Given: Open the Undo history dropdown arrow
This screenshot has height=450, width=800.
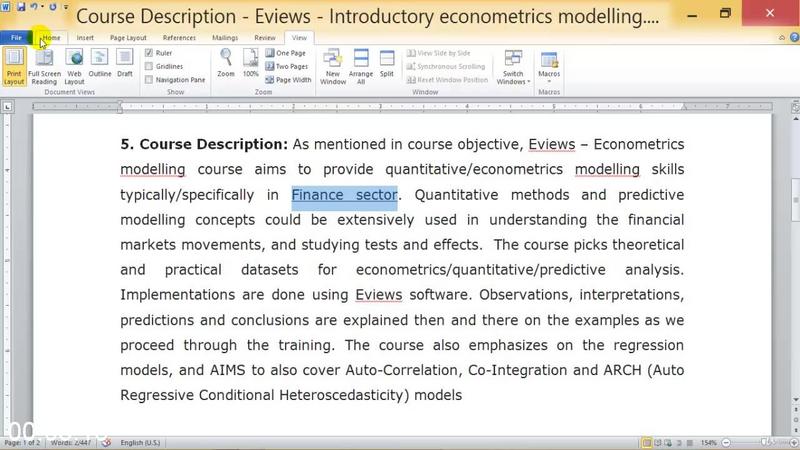Looking at the screenshot, I should [42, 7].
